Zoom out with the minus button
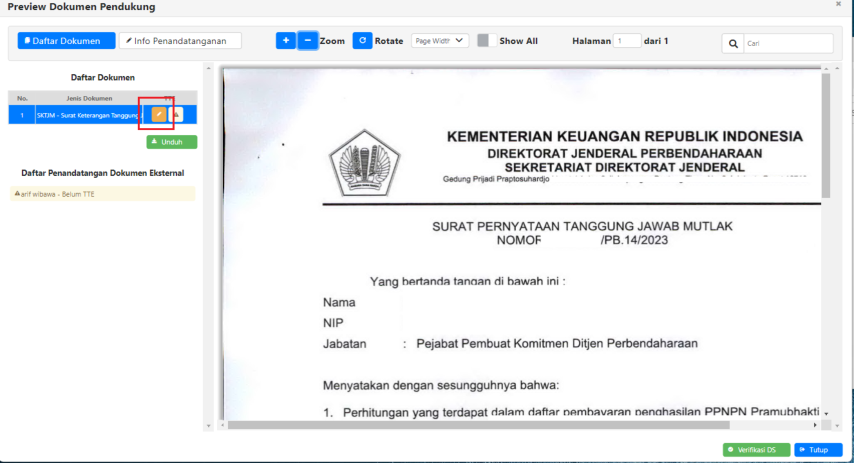The image size is (854, 463). 307,41
